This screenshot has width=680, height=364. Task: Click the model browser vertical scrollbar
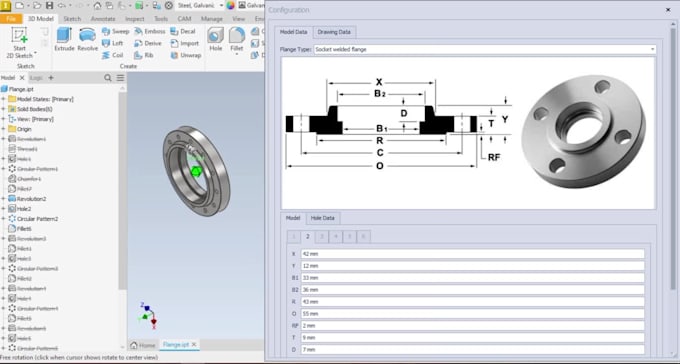tap(123, 191)
